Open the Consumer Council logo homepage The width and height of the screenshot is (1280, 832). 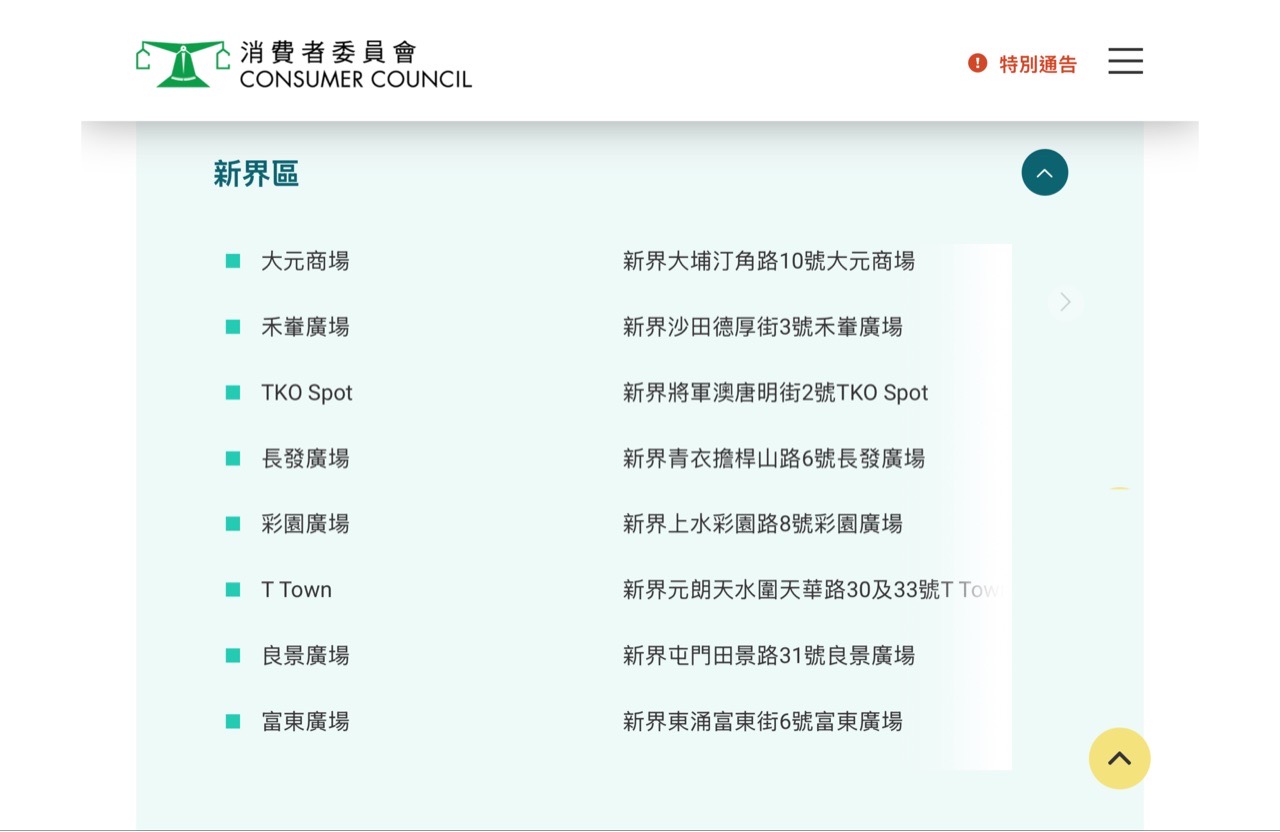click(304, 64)
